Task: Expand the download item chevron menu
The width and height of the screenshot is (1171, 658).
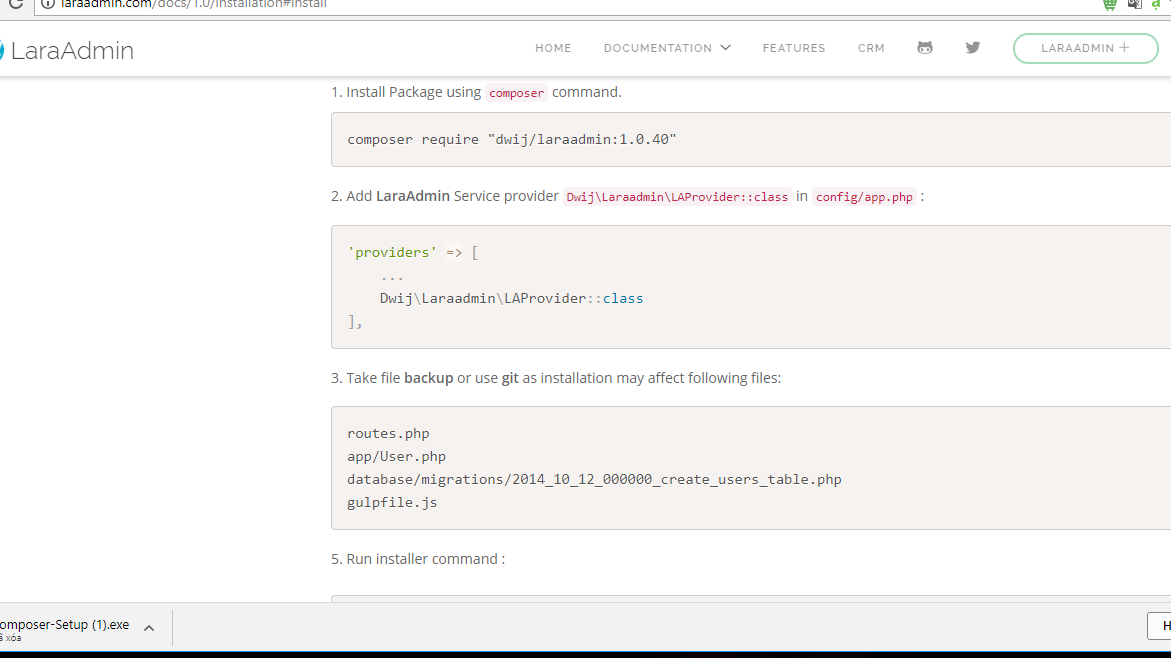Action: (149, 628)
